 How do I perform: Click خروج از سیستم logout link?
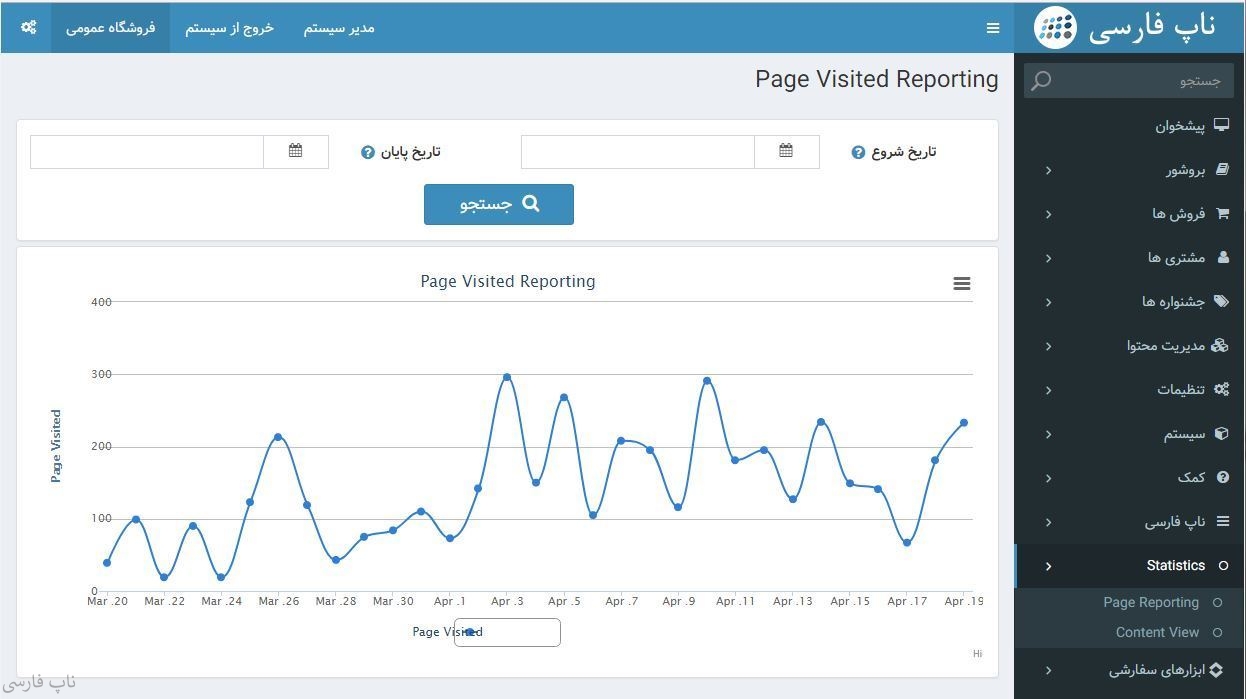pyautogui.click(x=229, y=28)
